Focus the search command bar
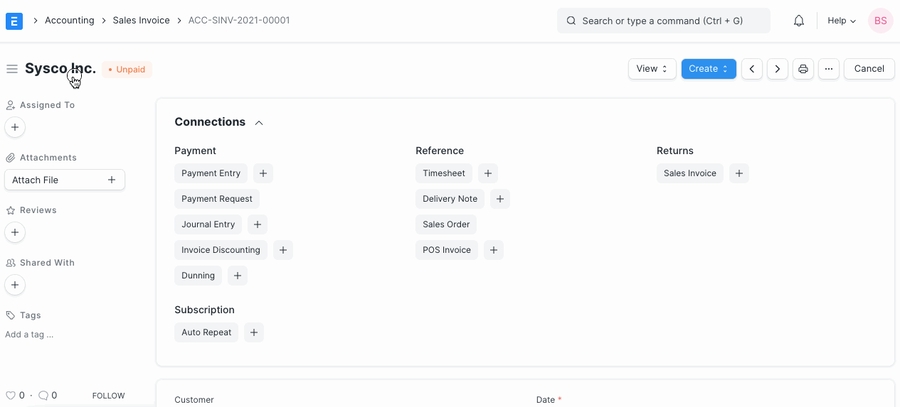The image size is (900, 407). coord(663,21)
